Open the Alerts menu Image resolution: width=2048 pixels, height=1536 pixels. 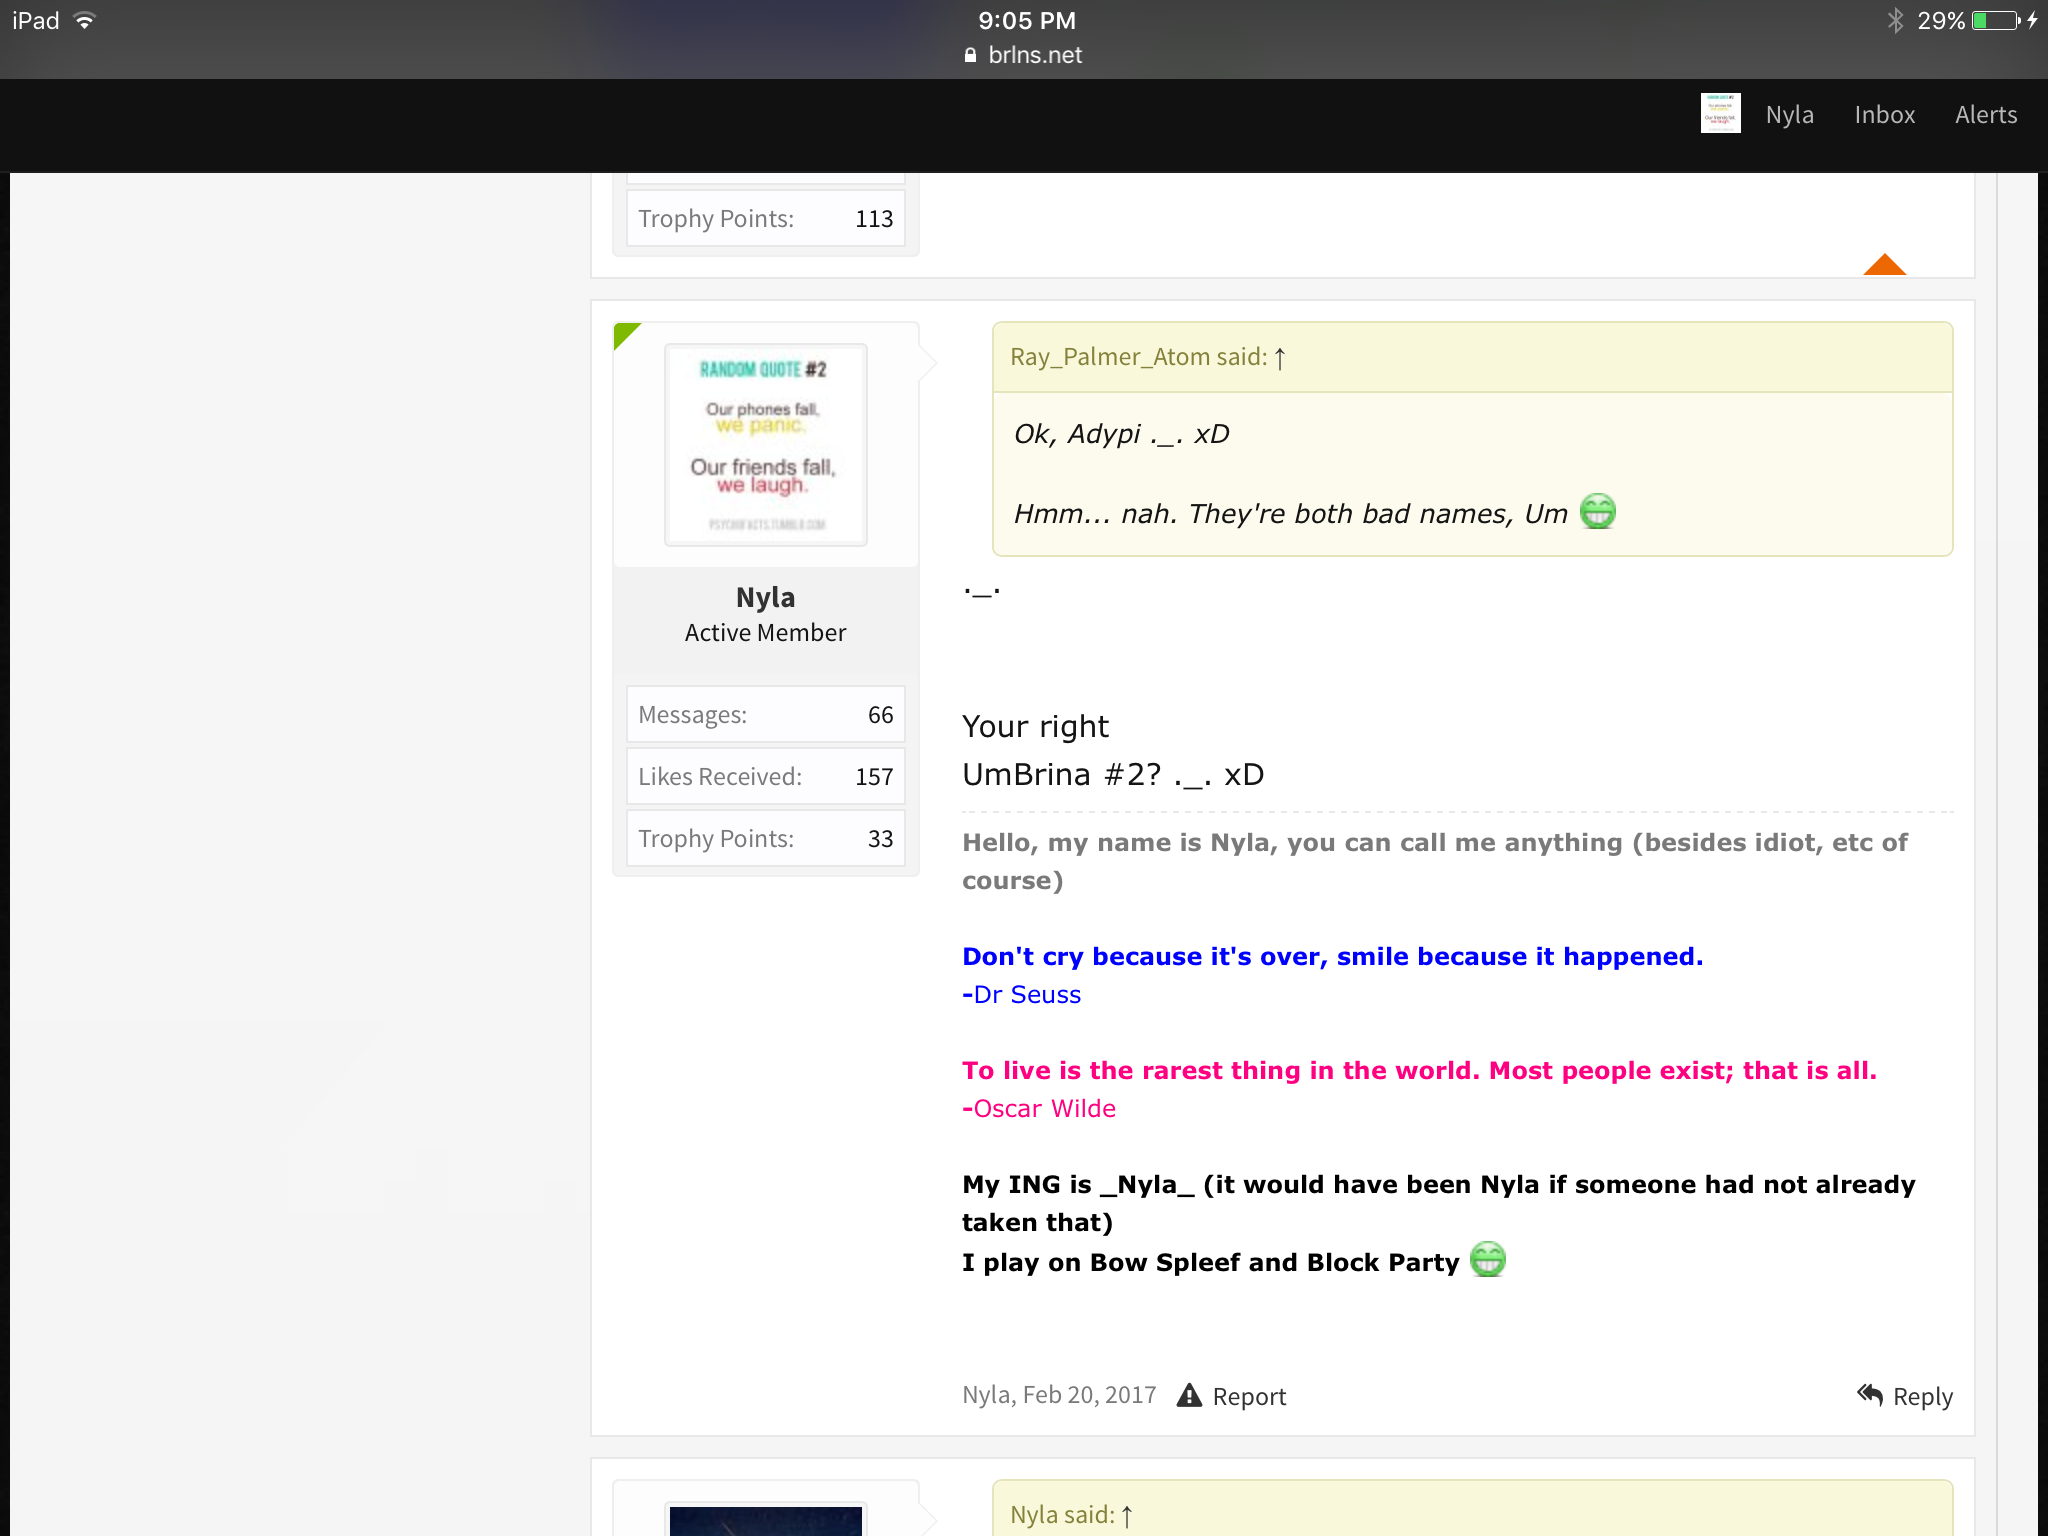point(1986,115)
